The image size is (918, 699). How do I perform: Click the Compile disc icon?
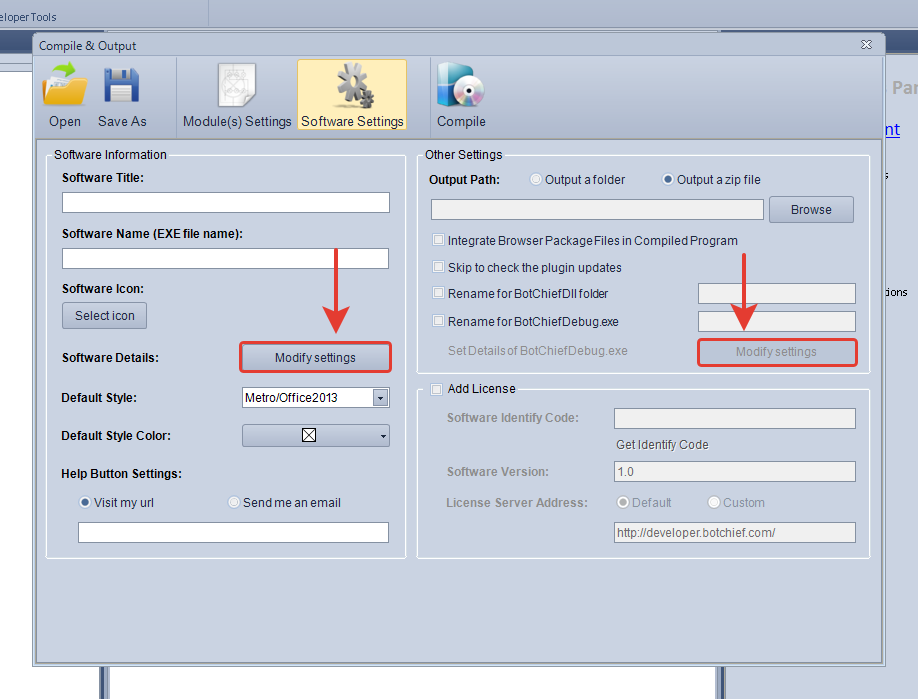[461, 87]
